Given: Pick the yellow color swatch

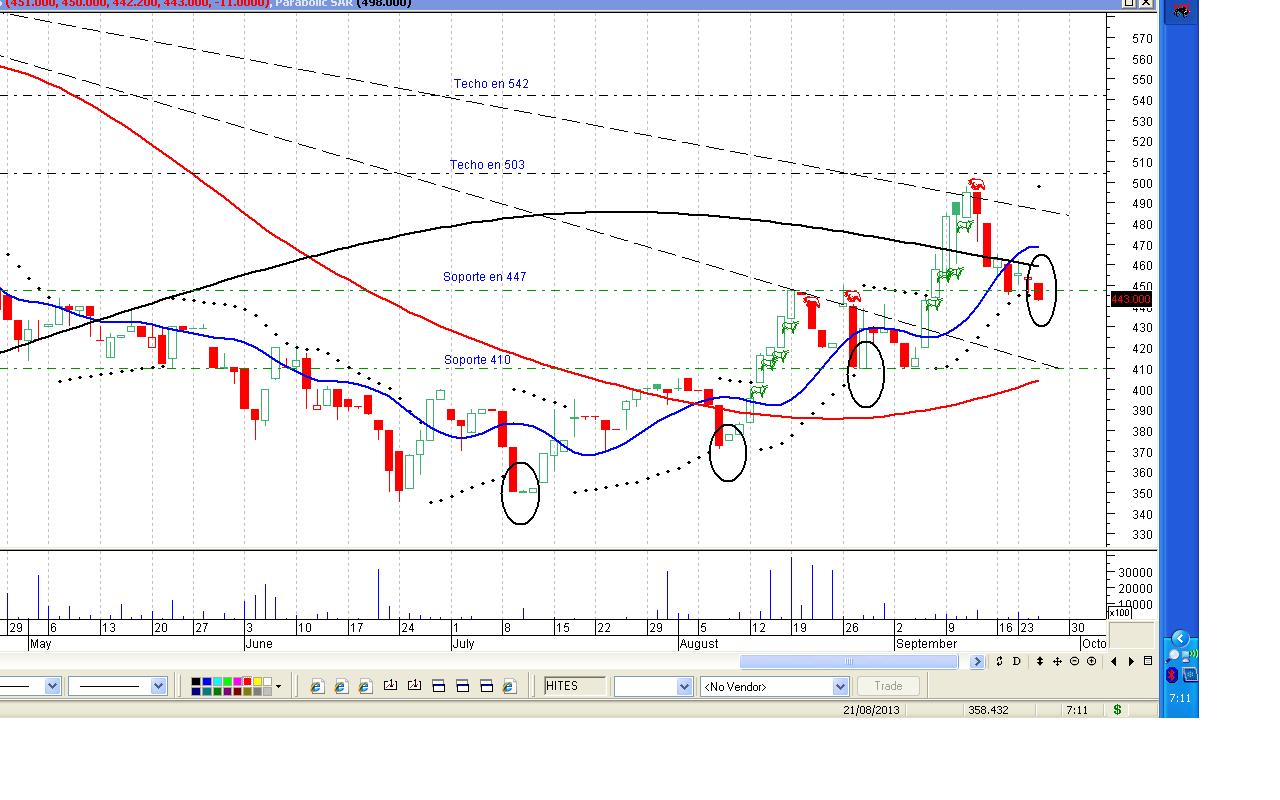Looking at the screenshot, I should 257,682.
